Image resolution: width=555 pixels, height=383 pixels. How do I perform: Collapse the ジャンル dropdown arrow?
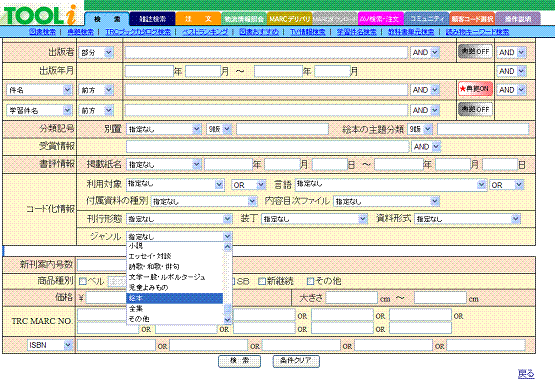click(x=227, y=236)
